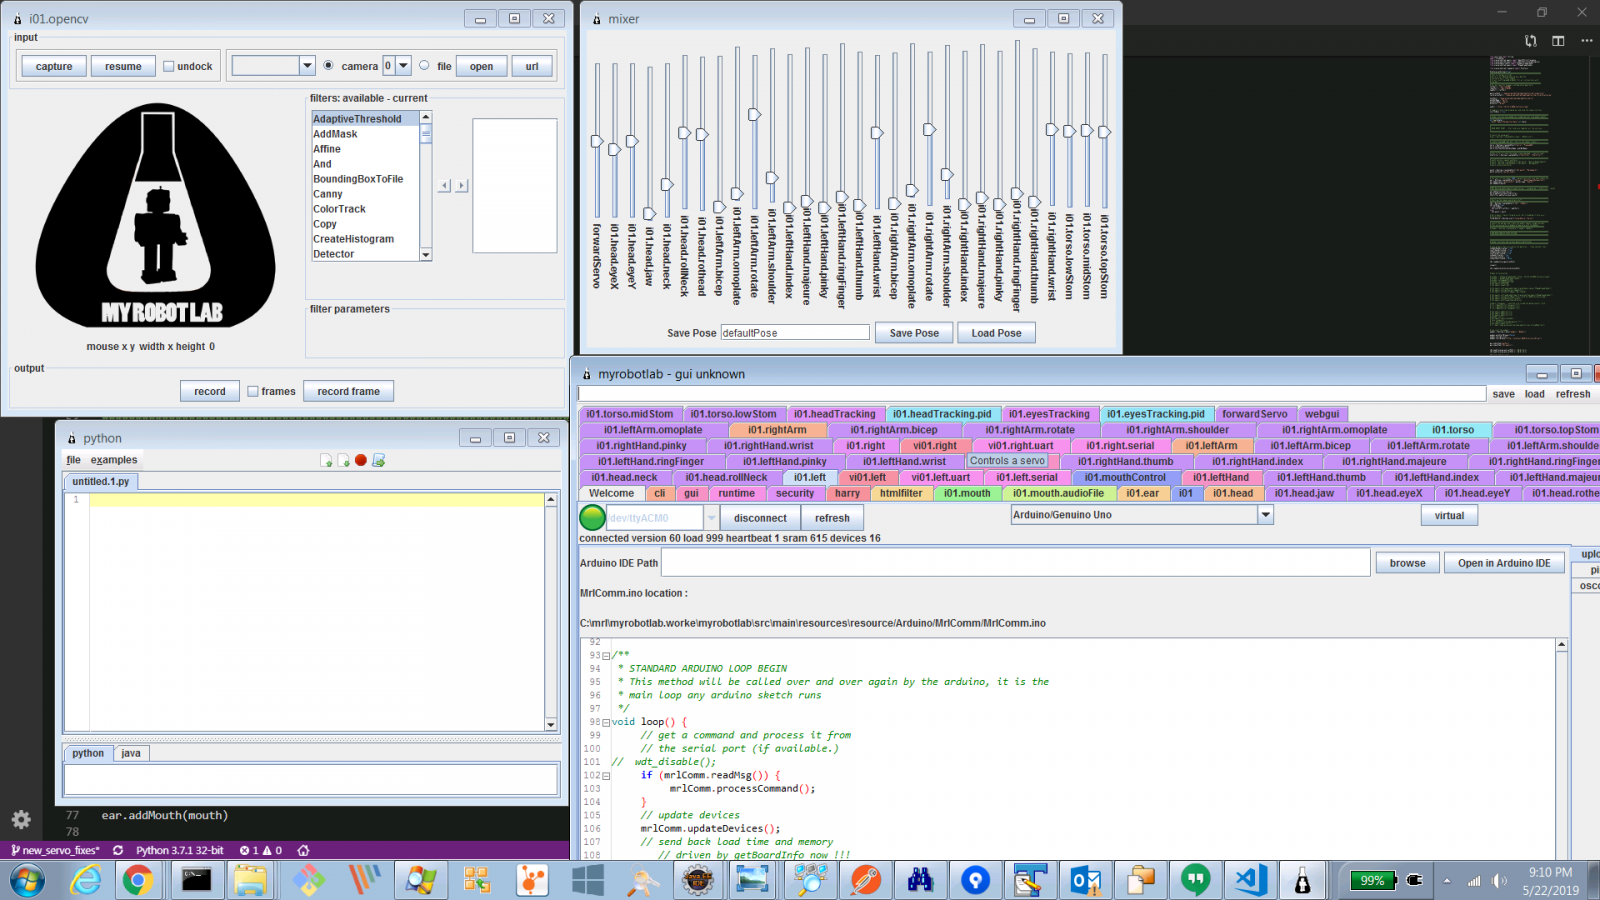Open Internet Explorer from the taskbar
Screen dimensions: 1600x900
click(86, 880)
